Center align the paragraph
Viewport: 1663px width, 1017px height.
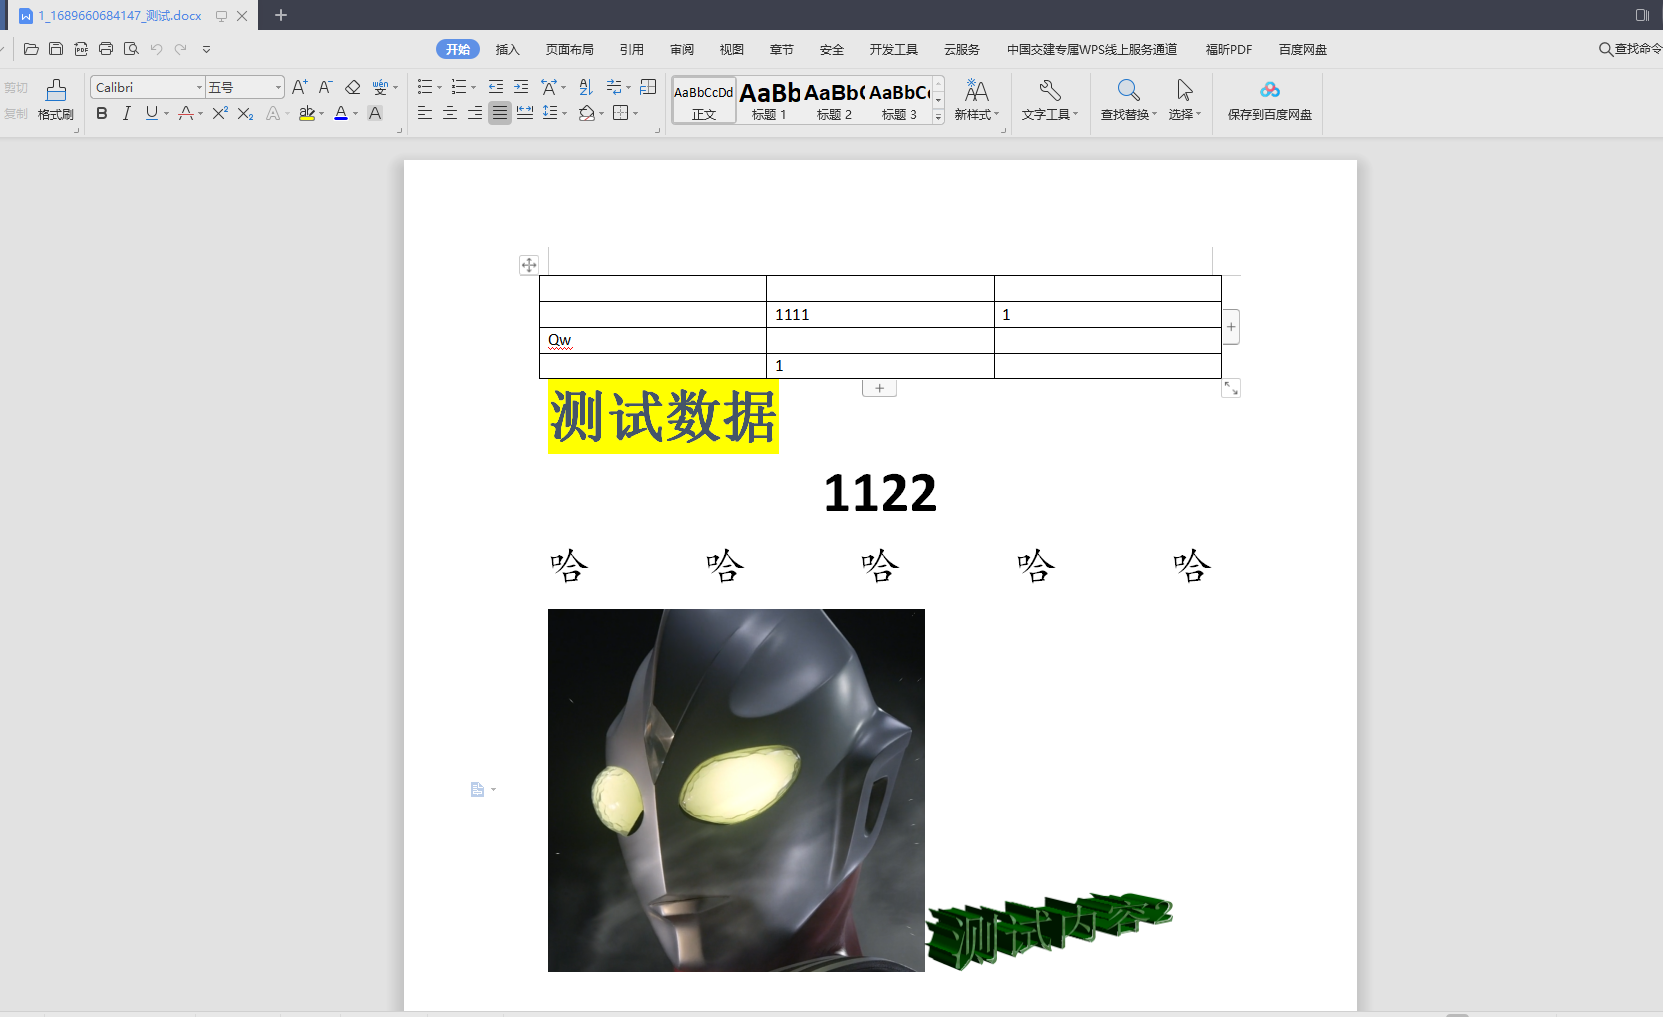click(450, 113)
